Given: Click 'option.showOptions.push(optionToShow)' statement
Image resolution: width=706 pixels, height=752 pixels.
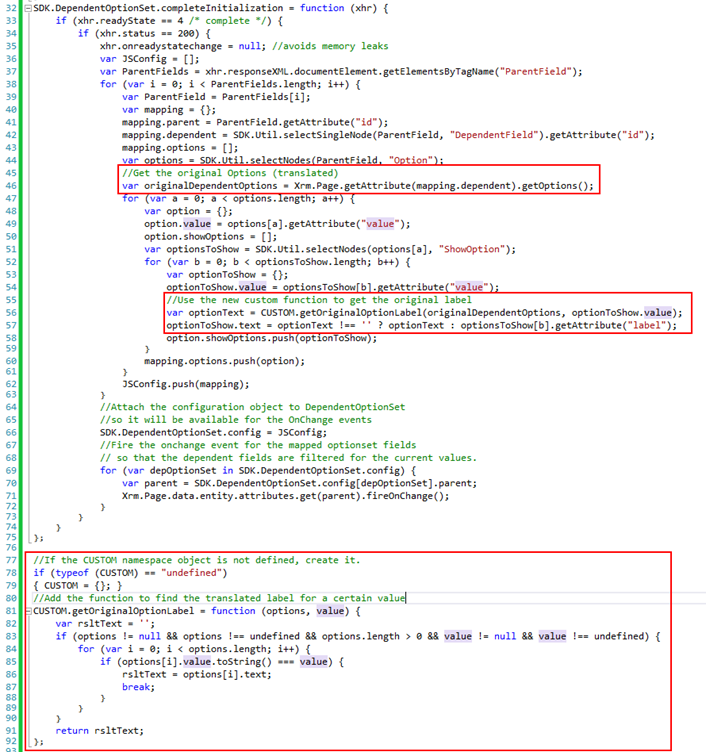Looking at the screenshot, I should click(x=271, y=339).
